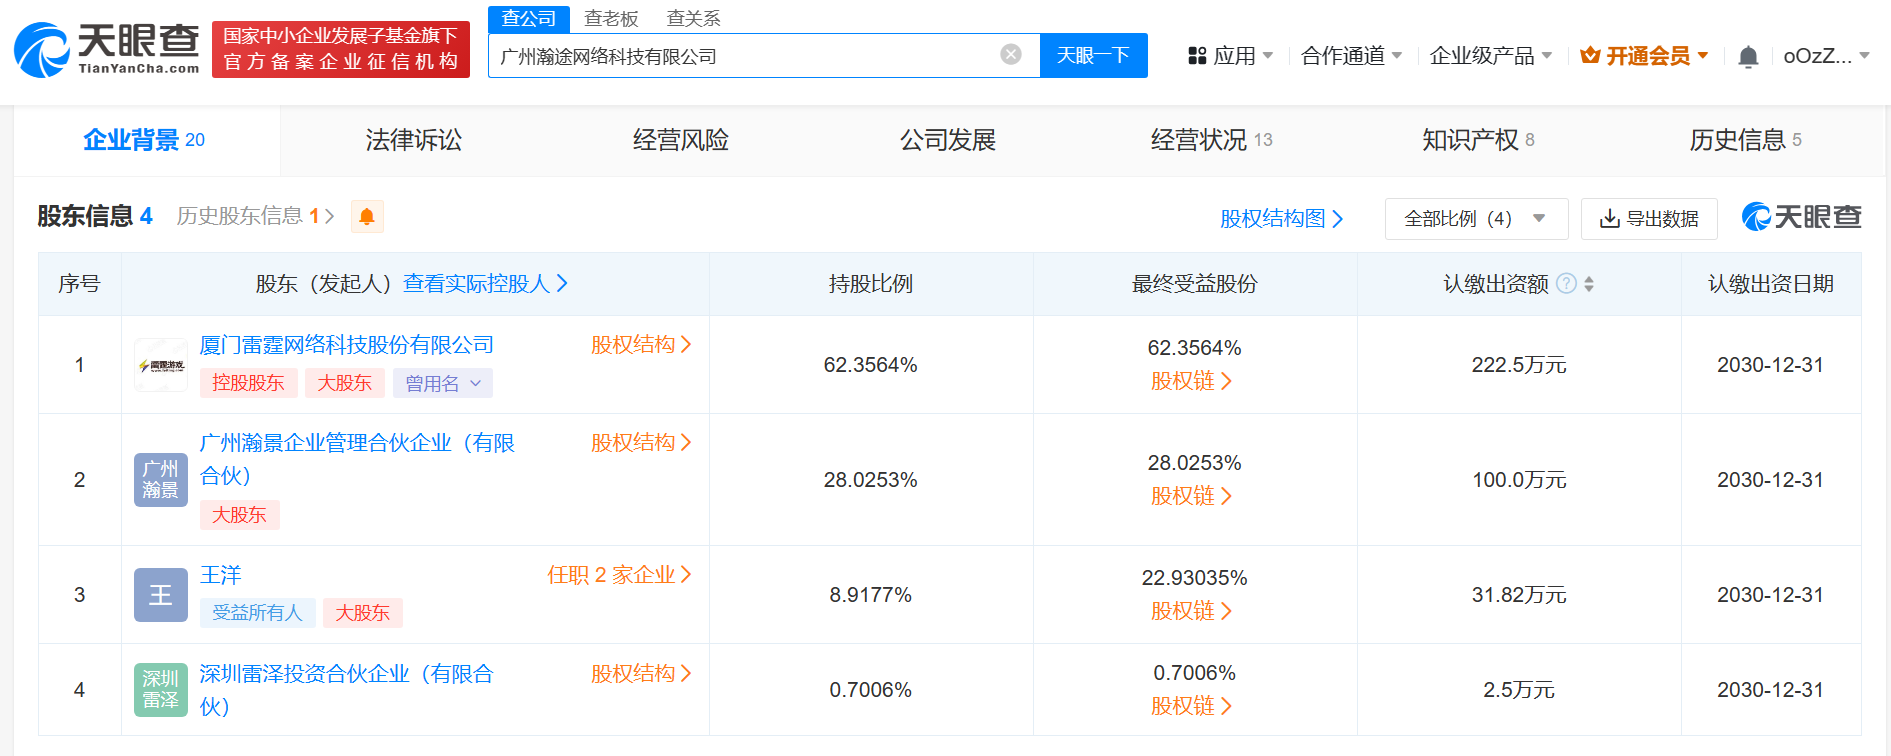Viewport: 1891px width, 756px height.
Task: Switch to the 知识产权 tab
Action: [x=1477, y=141]
